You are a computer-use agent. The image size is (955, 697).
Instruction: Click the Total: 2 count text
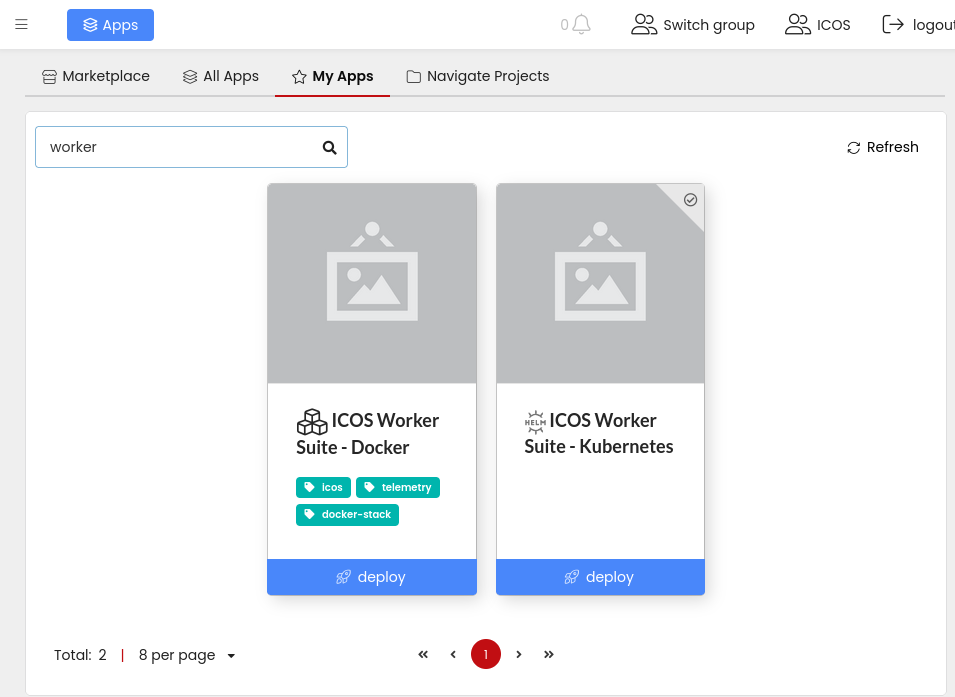coord(80,655)
